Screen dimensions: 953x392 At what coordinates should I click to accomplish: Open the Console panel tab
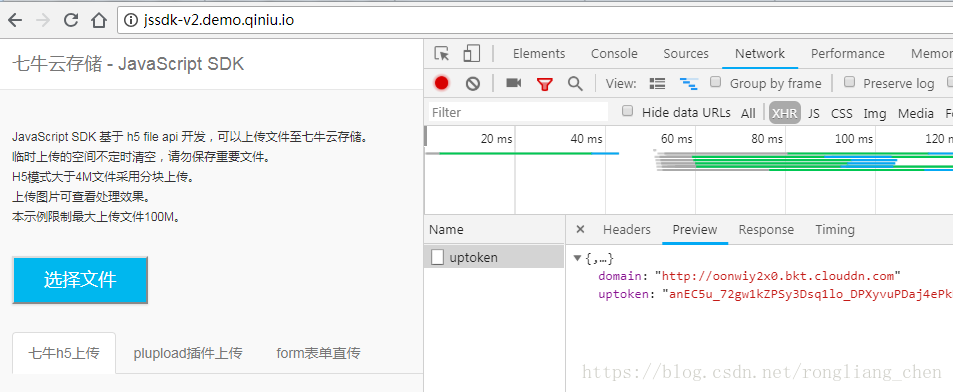614,53
